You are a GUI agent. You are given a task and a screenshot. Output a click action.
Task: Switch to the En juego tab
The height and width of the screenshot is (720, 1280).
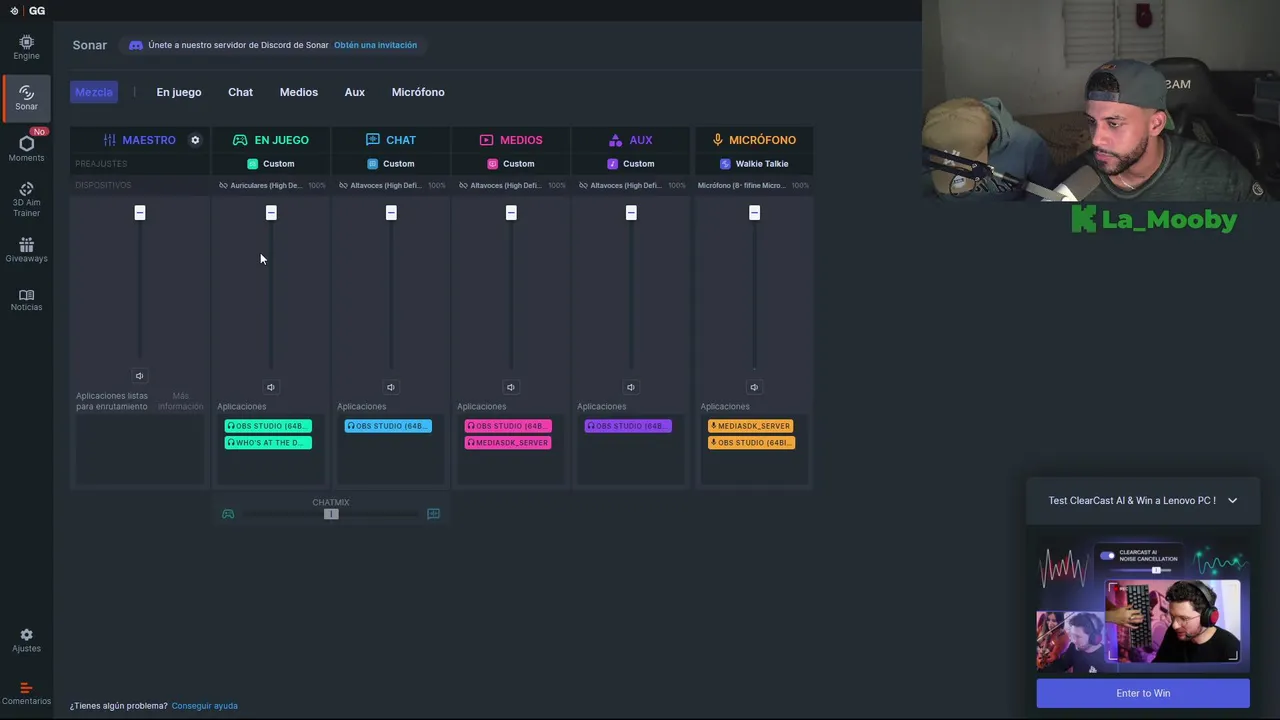point(179,92)
